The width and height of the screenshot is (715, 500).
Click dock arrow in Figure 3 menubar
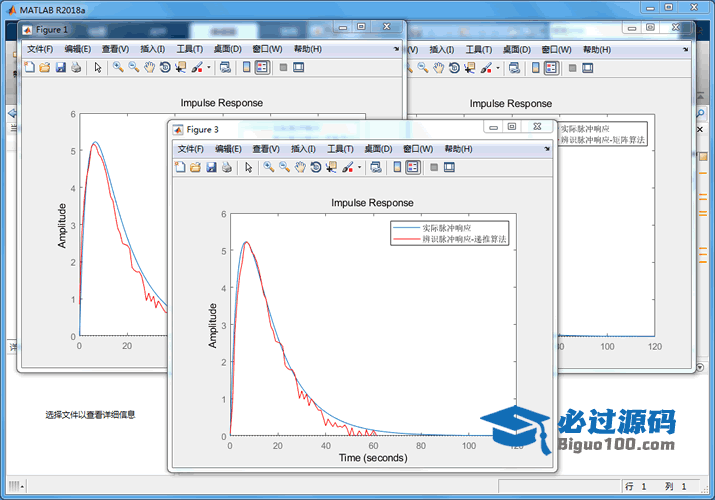(x=547, y=149)
